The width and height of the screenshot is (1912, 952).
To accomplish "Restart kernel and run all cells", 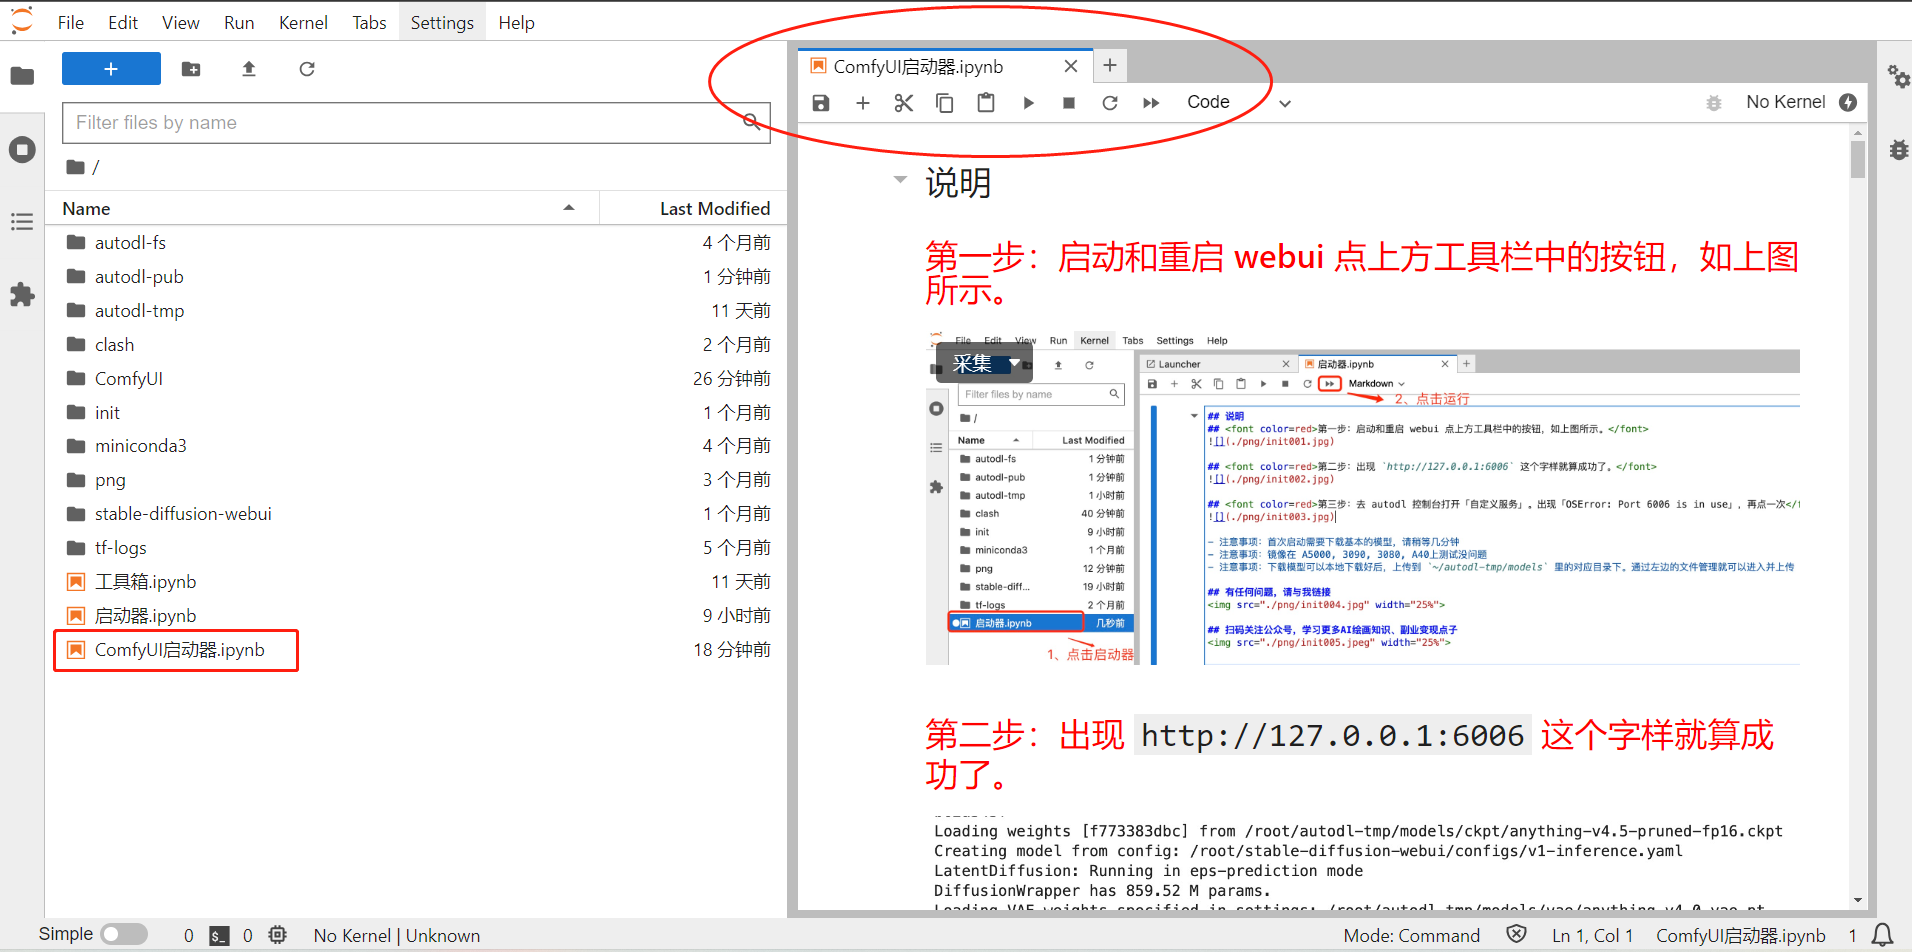I will coord(1151,103).
